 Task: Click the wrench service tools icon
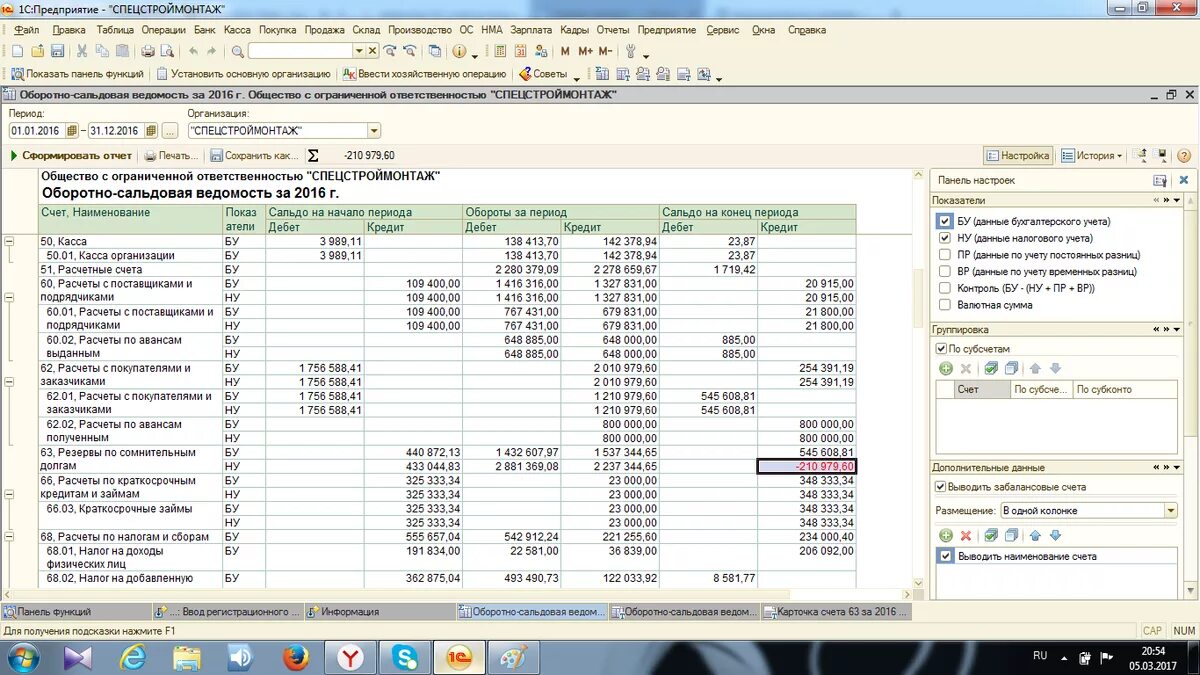point(631,51)
